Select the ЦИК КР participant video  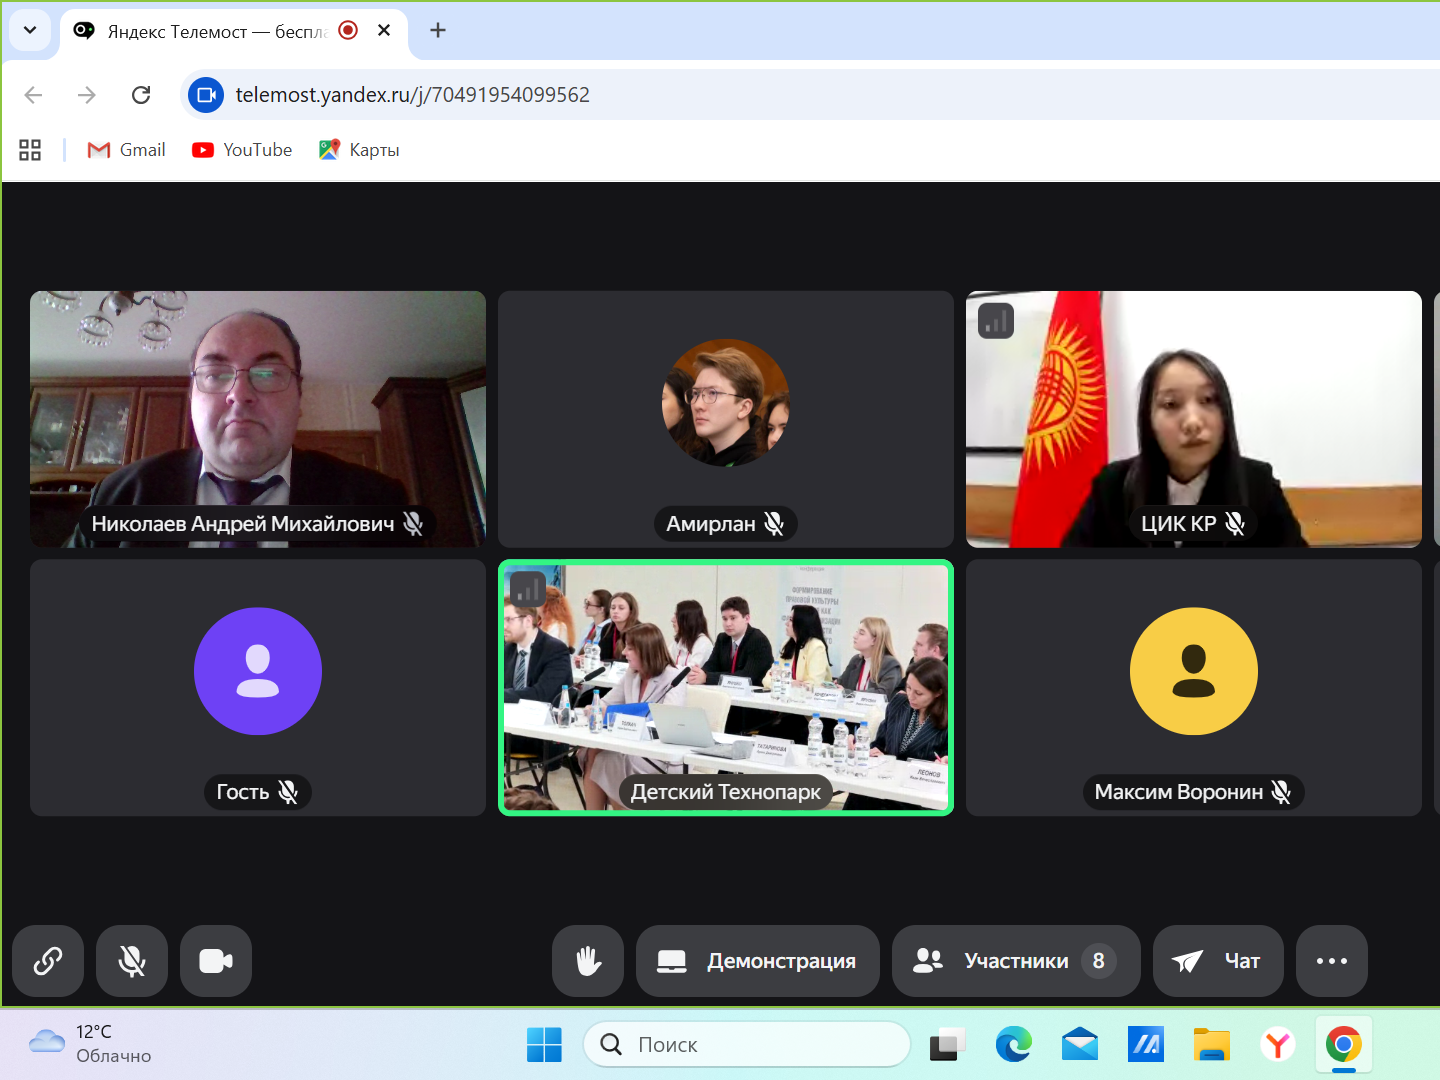point(1193,419)
